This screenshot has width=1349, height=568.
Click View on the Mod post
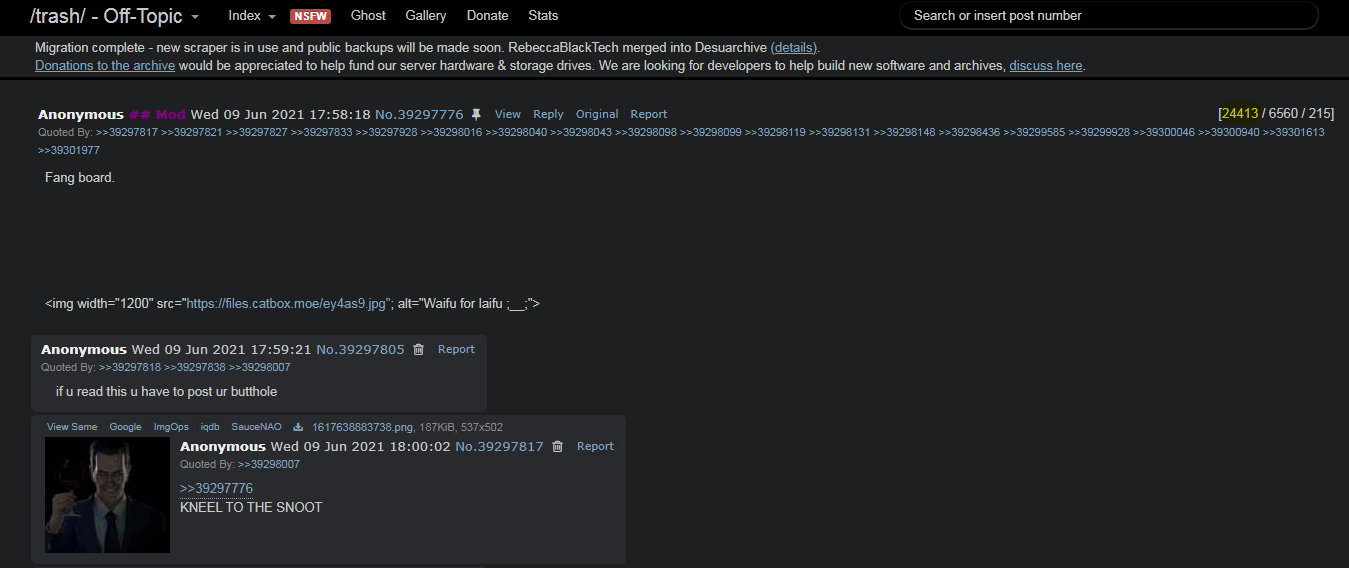point(508,115)
